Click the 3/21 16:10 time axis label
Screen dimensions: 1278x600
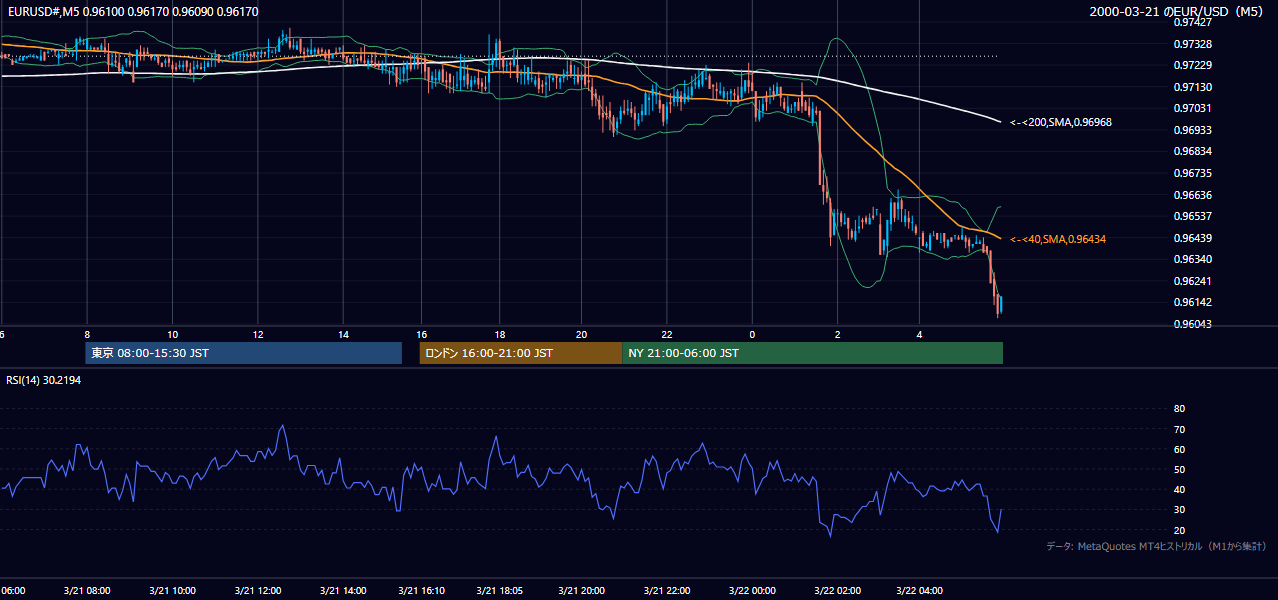[421, 590]
